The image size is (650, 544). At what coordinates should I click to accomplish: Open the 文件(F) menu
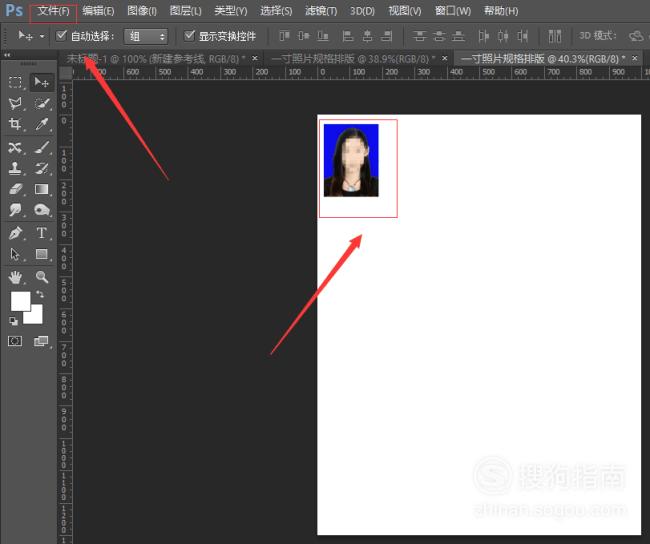coord(53,11)
